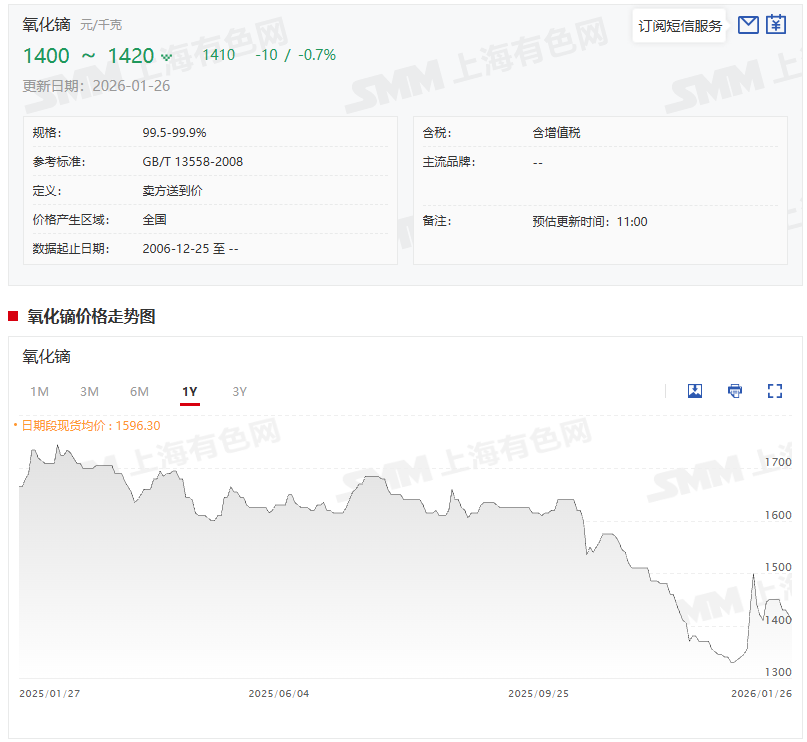807x742 pixels.
Task: Click the green price-drop arrow icon
Action: [x=166, y=57]
